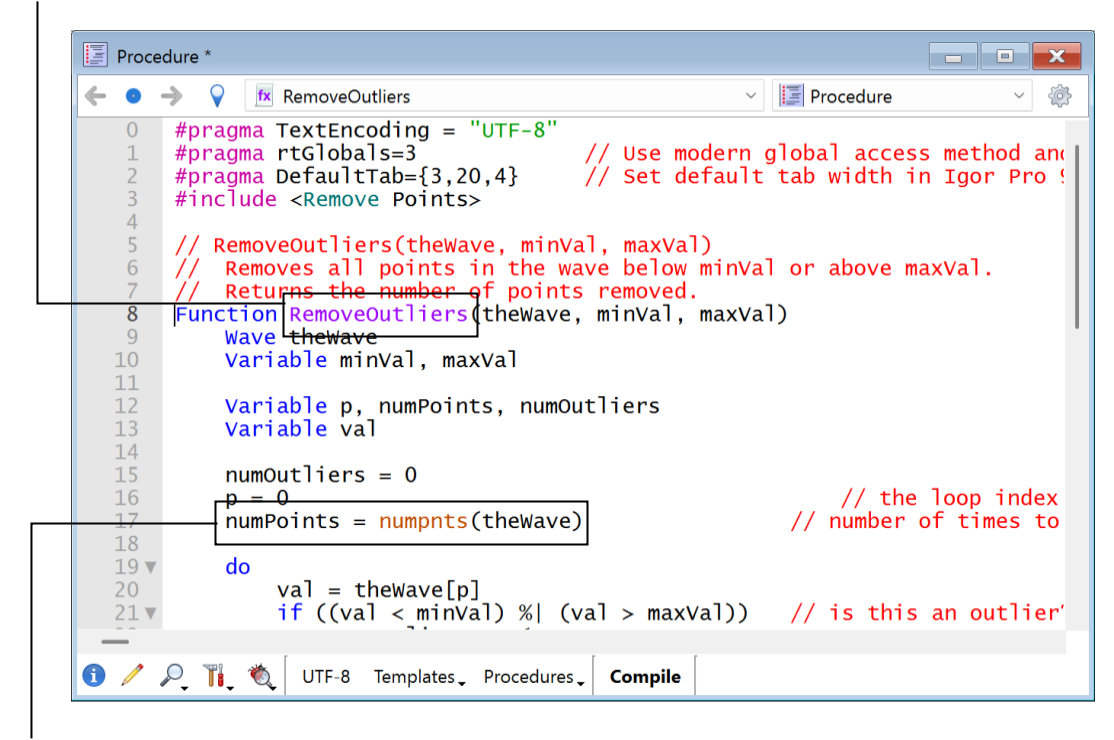Click the back navigation arrow
Screen dimensions: 1114x740
(x=95, y=96)
